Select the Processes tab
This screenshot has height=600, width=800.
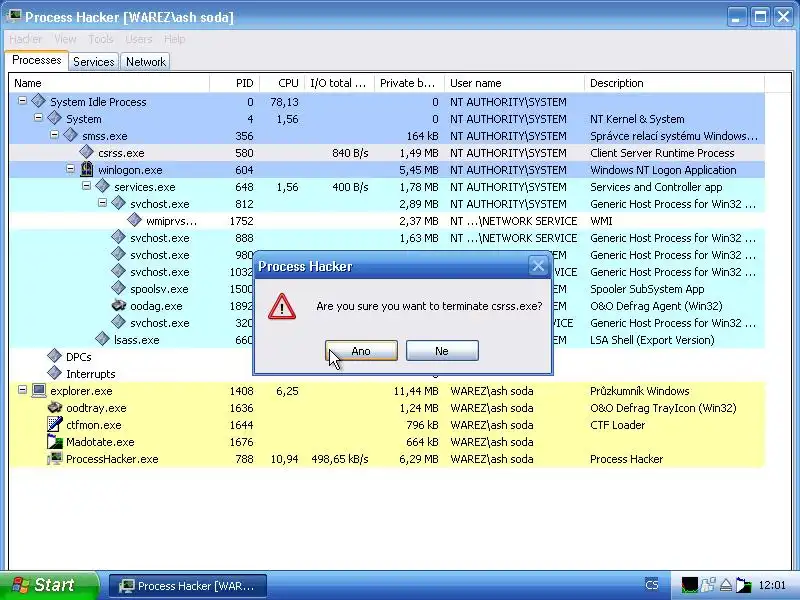point(37,60)
